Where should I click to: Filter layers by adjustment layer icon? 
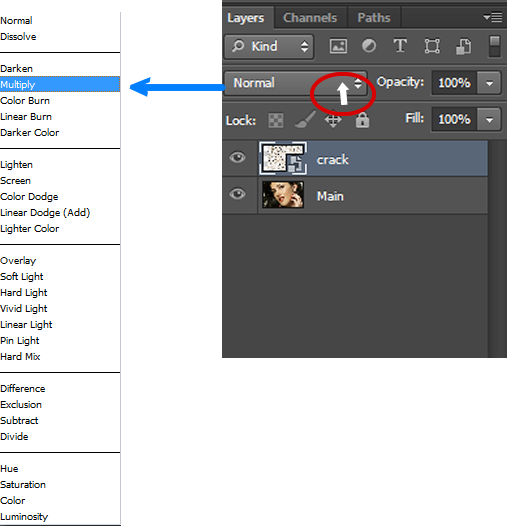369,46
